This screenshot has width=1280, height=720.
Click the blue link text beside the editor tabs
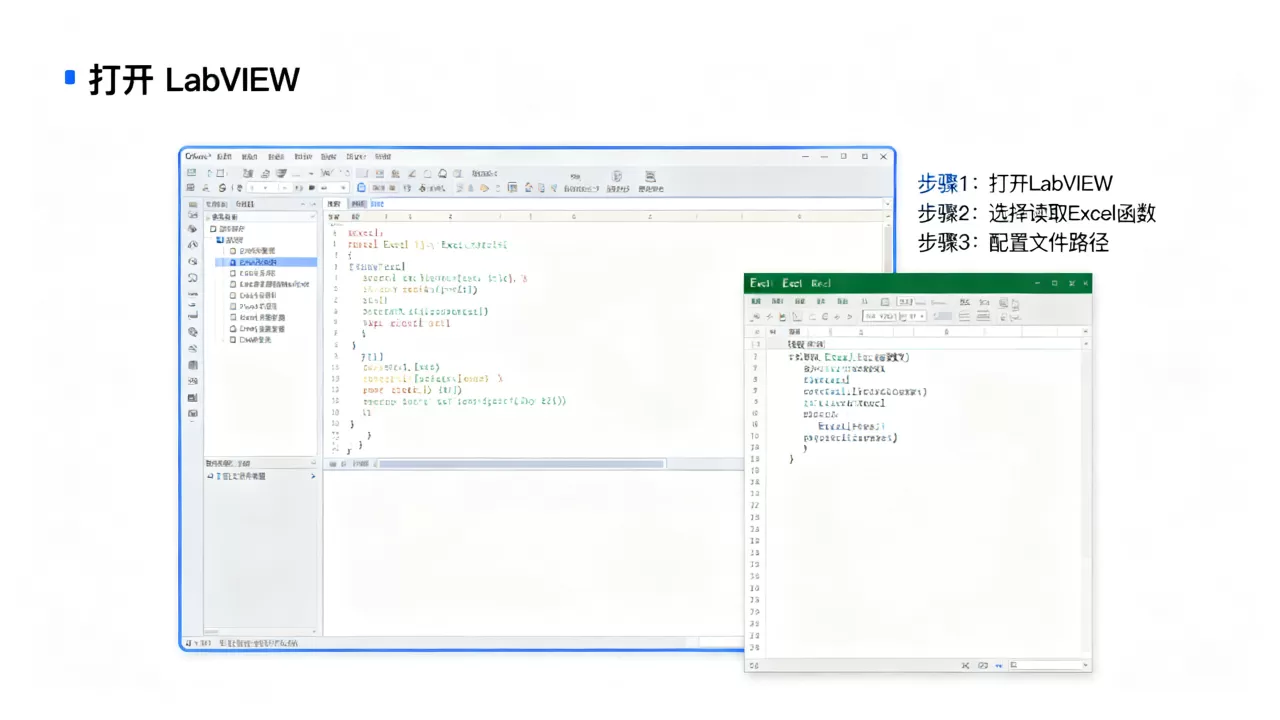point(377,204)
